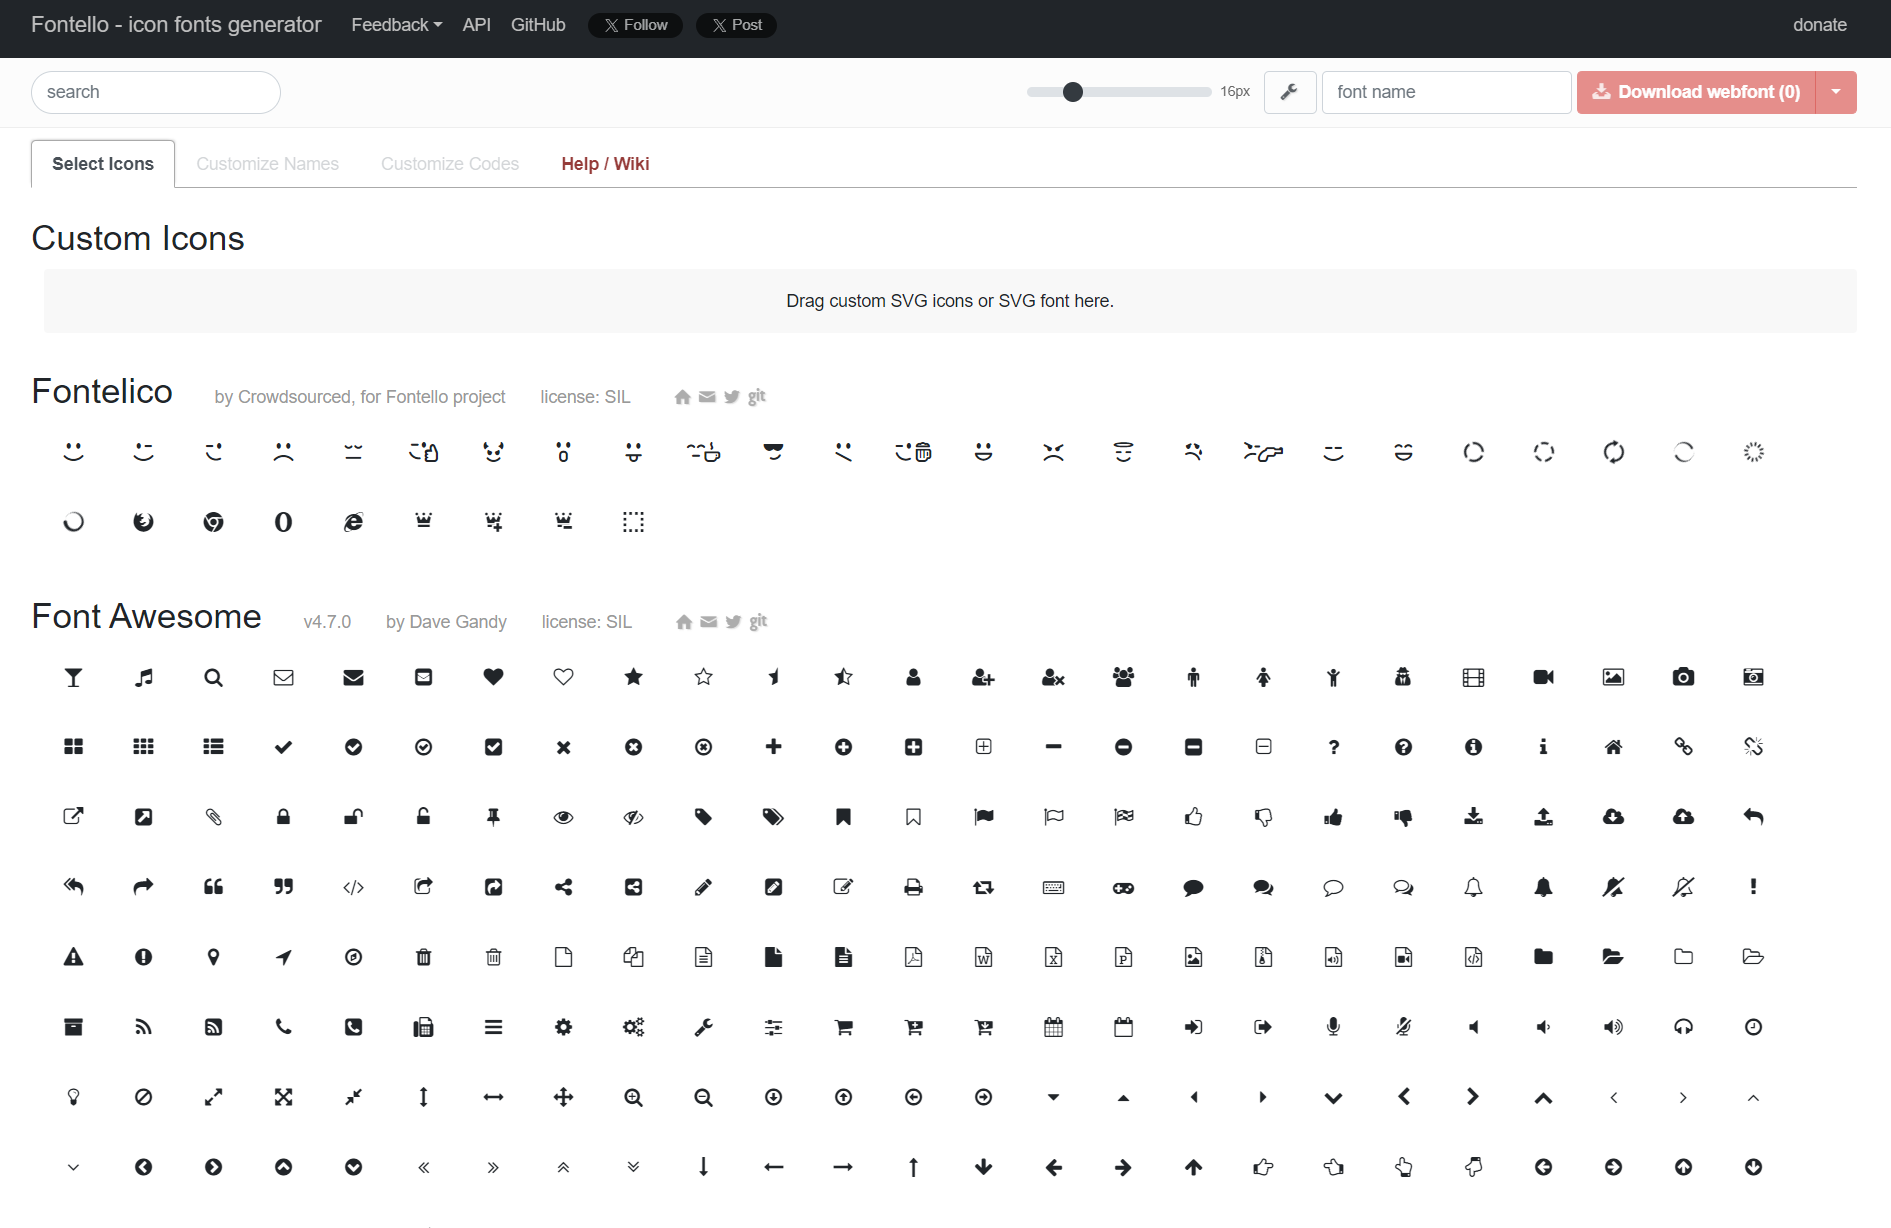This screenshot has width=1891, height=1228.
Task: Click the custom SVG drop area
Action: [x=950, y=301]
